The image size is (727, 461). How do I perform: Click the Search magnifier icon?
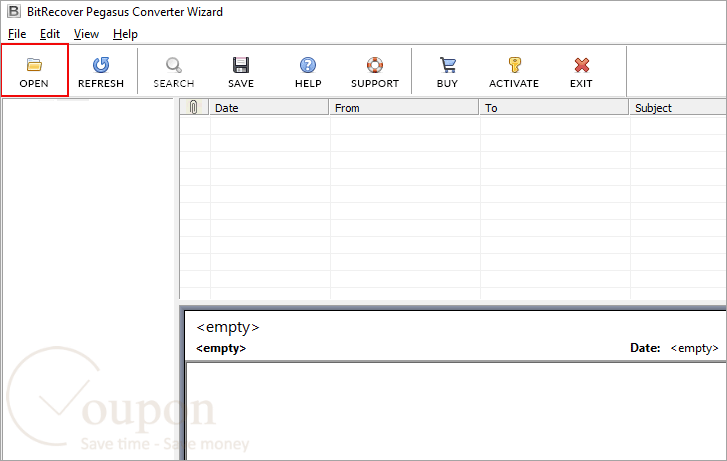pyautogui.click(x=174, y=65)
